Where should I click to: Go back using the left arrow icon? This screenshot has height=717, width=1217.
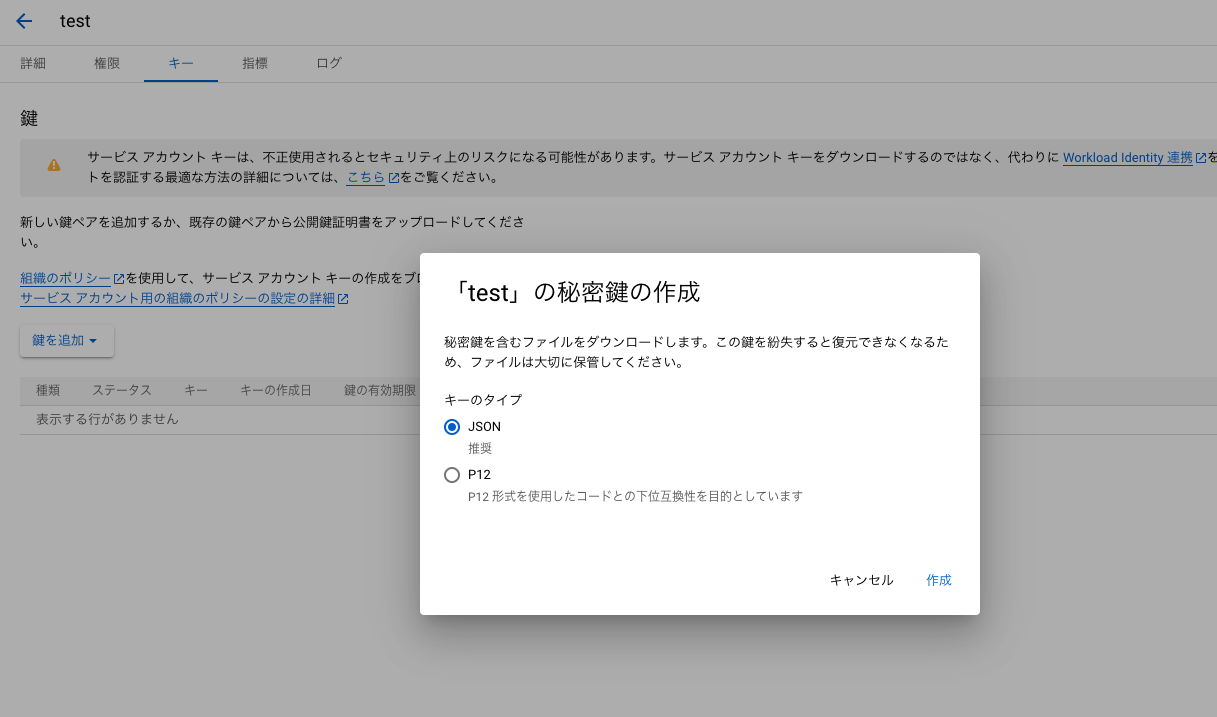[25, 21]
